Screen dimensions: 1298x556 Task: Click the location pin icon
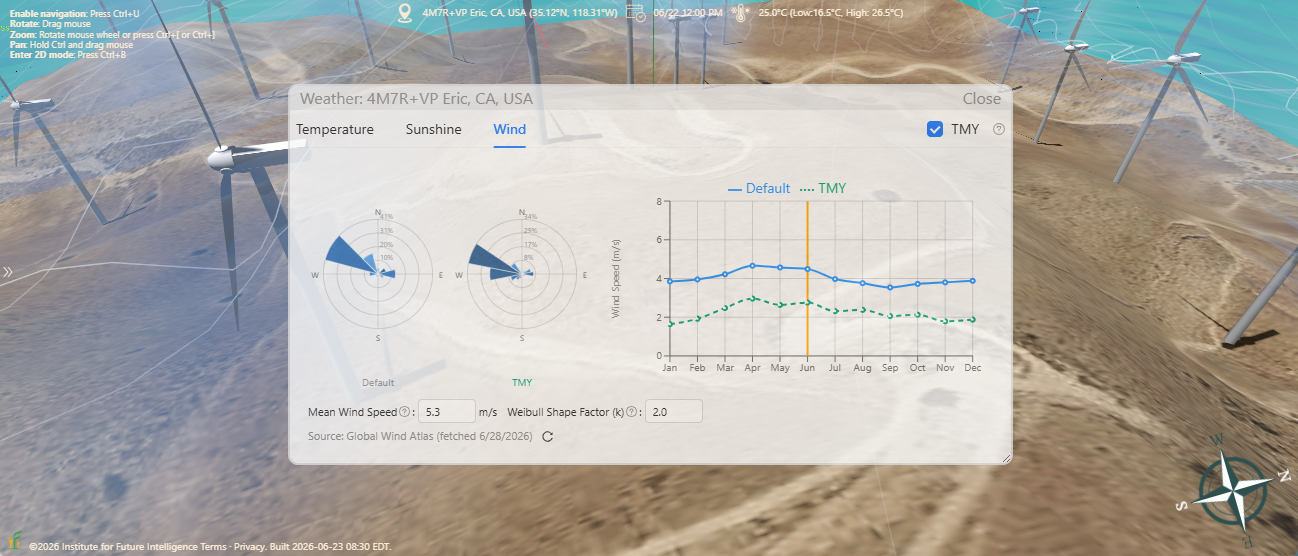click(404, 13)
